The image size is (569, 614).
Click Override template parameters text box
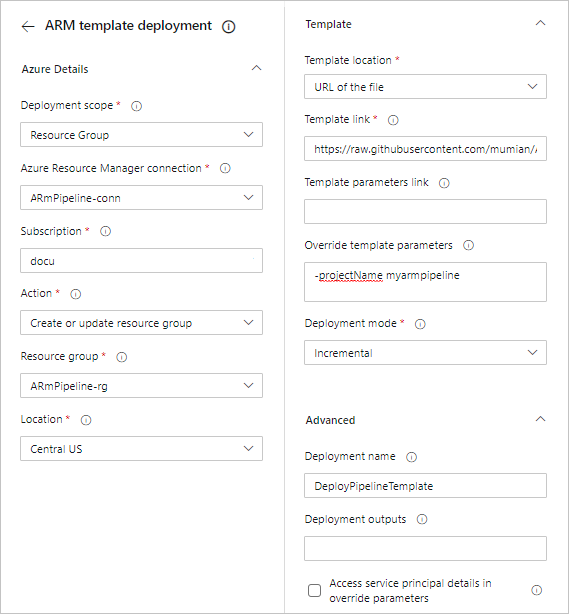click(425, 282)
